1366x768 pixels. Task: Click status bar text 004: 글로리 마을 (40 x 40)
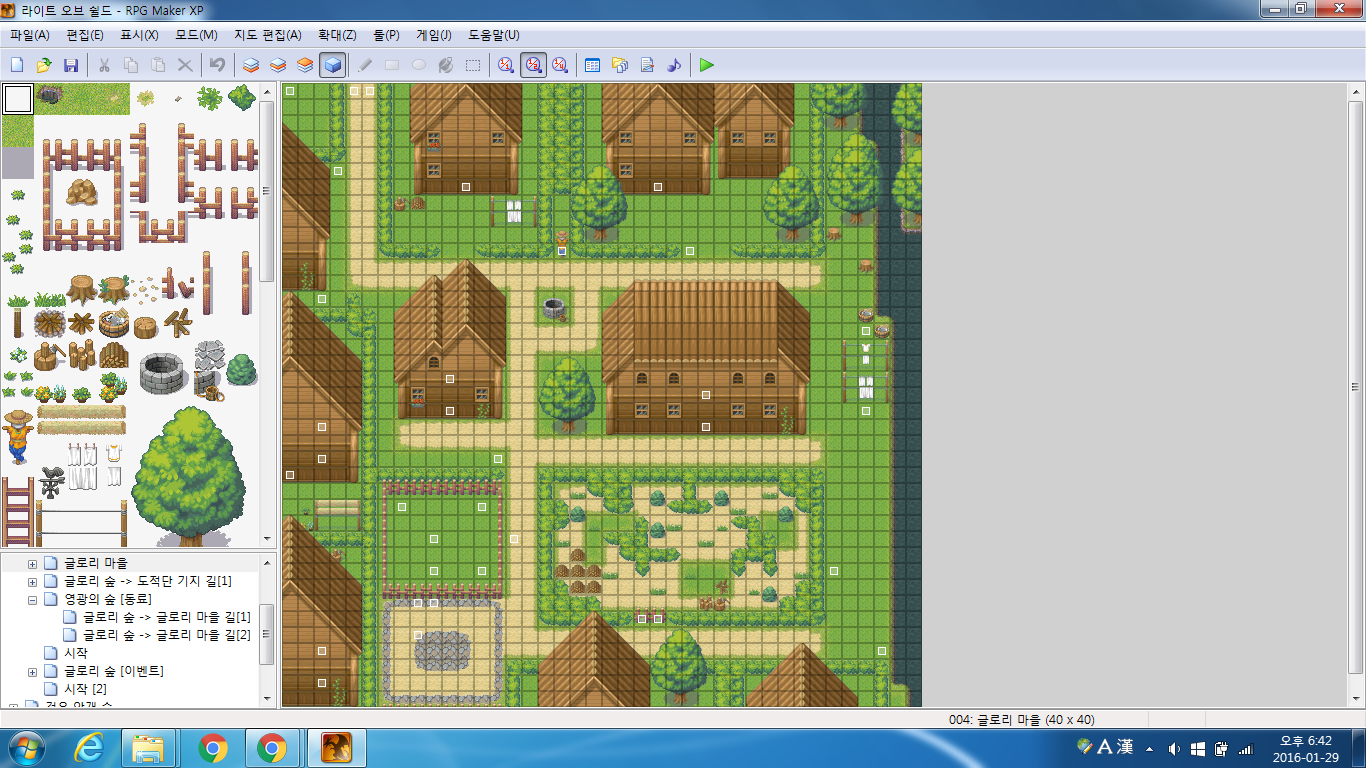click(x=1021, y=719)
